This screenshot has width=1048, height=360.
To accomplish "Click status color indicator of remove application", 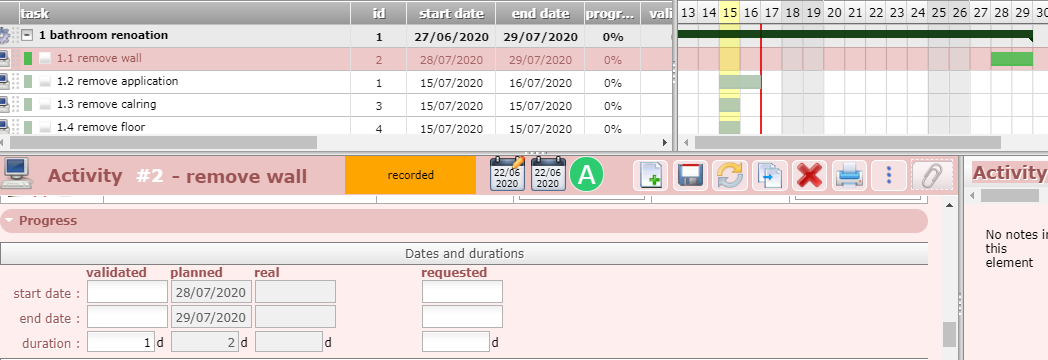I will tap(28, 82).
